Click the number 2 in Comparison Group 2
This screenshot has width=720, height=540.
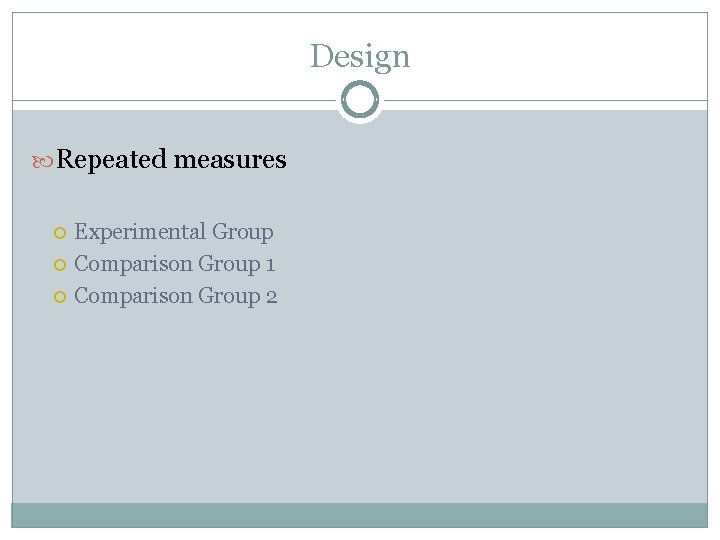point(271,297)
